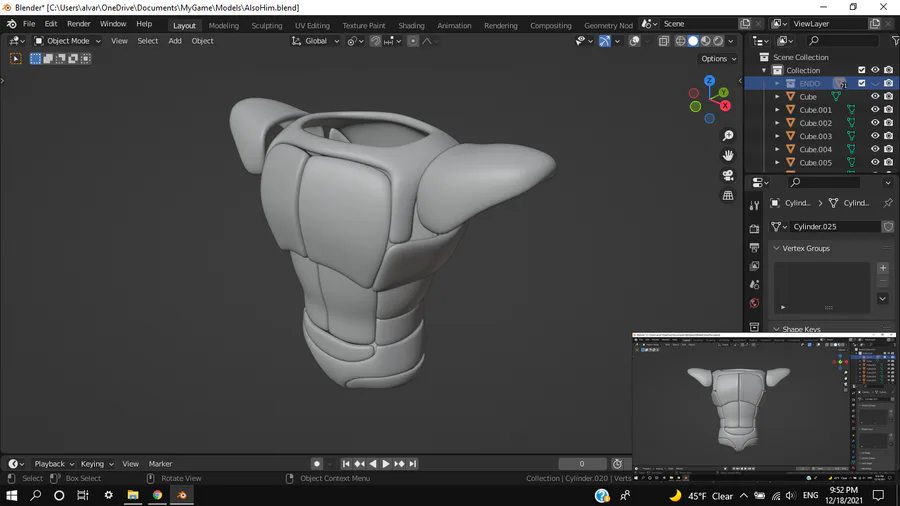900x506 pixels.
Task: Toggle camera view with the camera icon
Action: click(x=728, y=175)
